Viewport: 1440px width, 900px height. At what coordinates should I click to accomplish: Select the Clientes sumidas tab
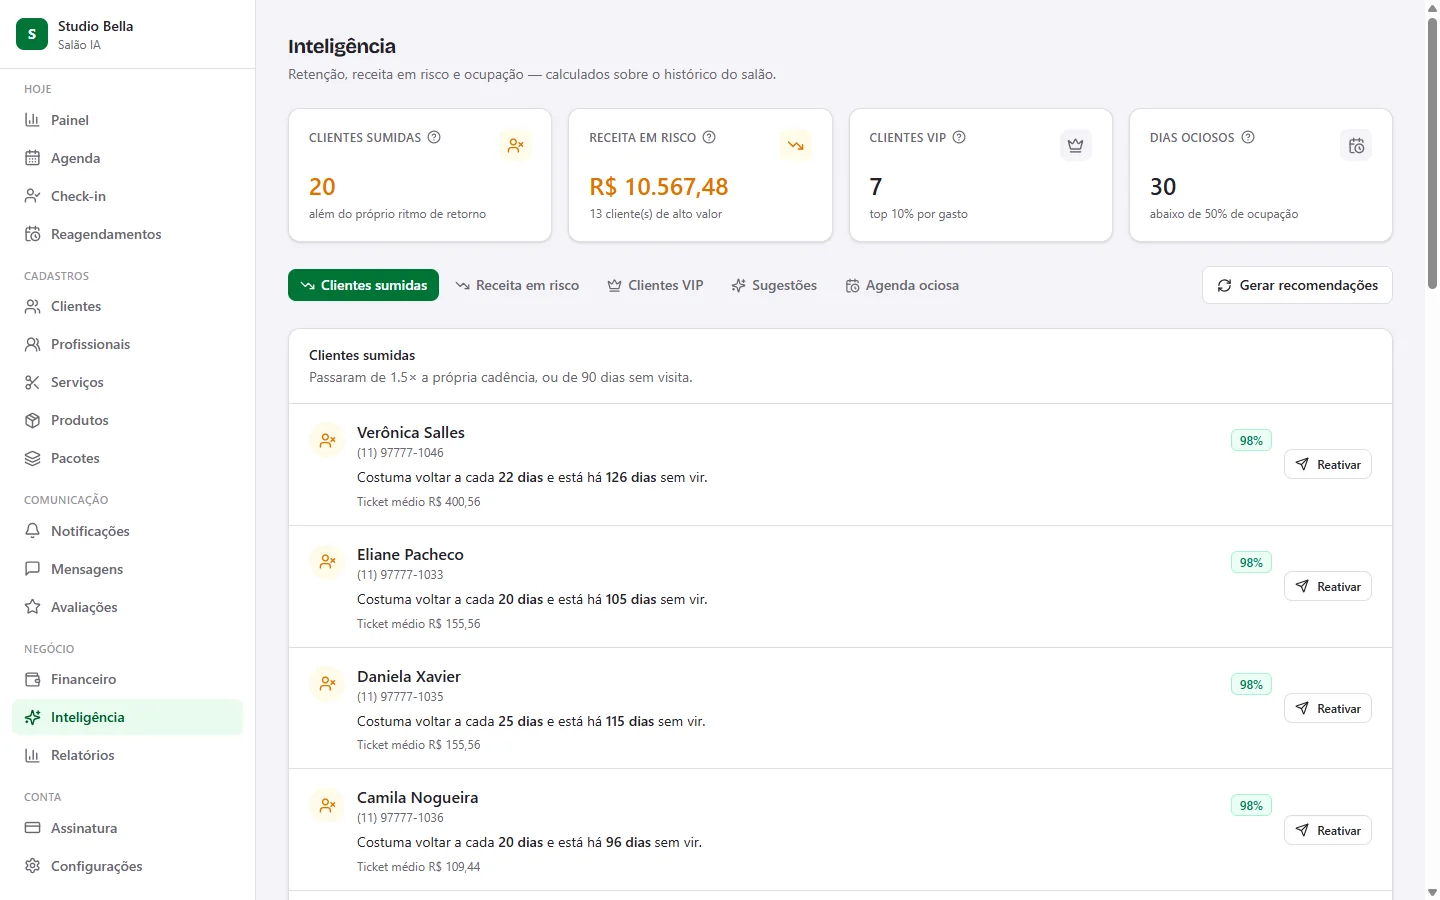tap(363, 285)
